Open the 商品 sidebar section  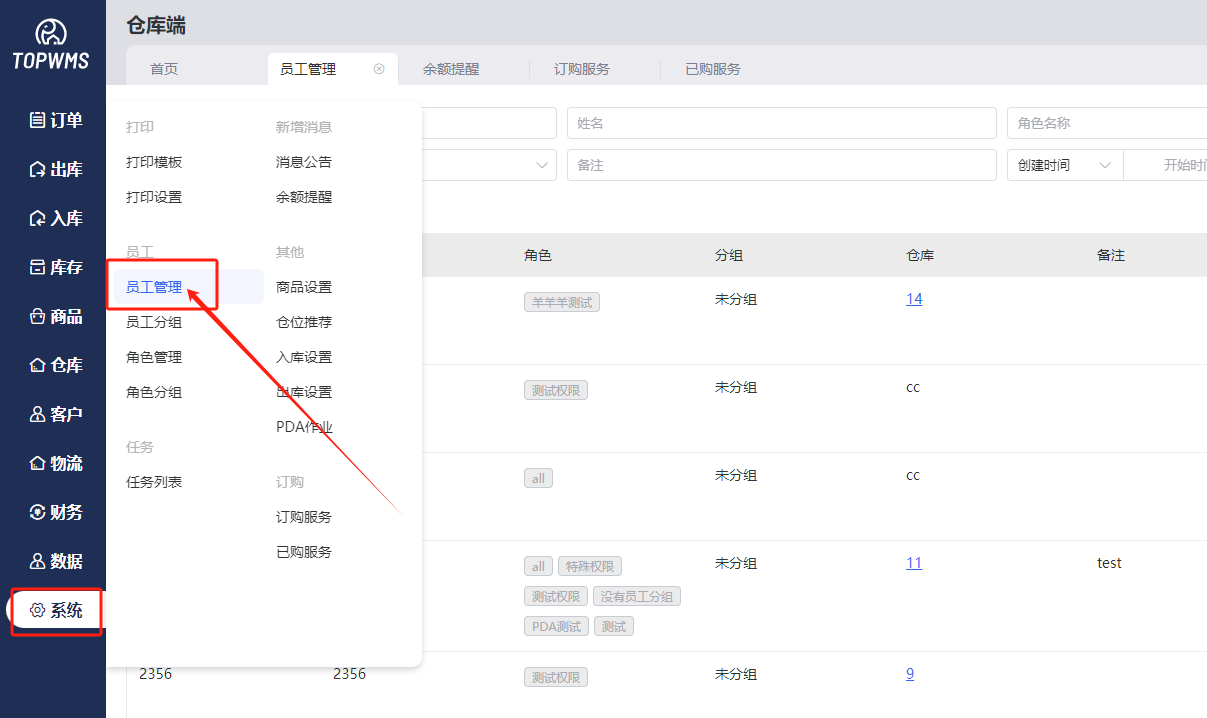(x=55, y=316)
